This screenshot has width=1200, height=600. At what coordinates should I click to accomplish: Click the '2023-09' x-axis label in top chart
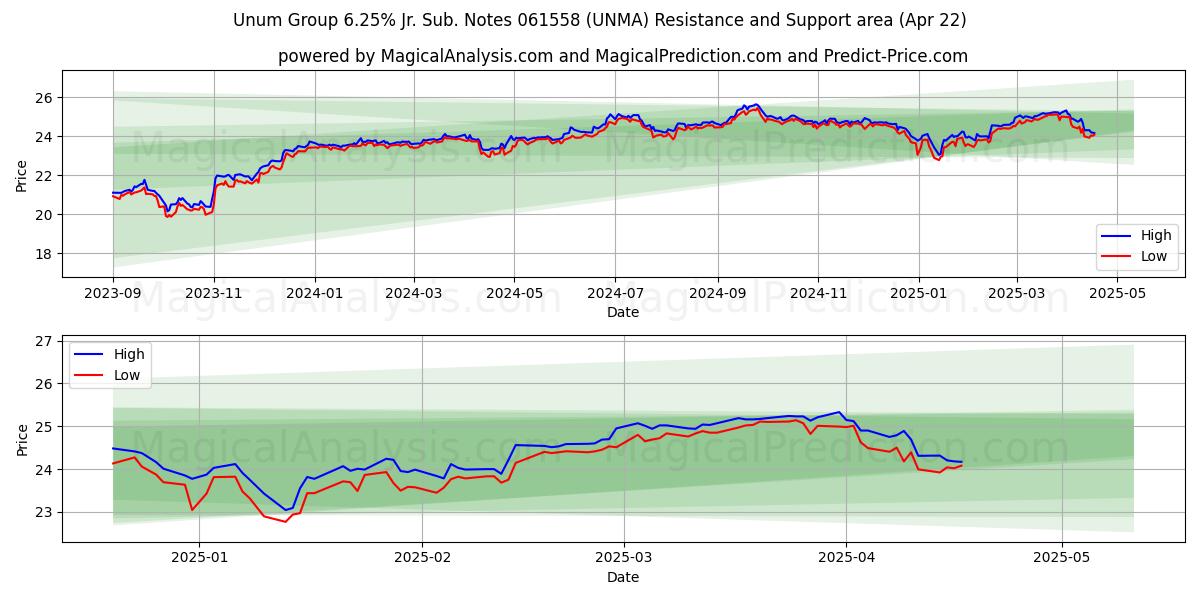coord(113,293)
